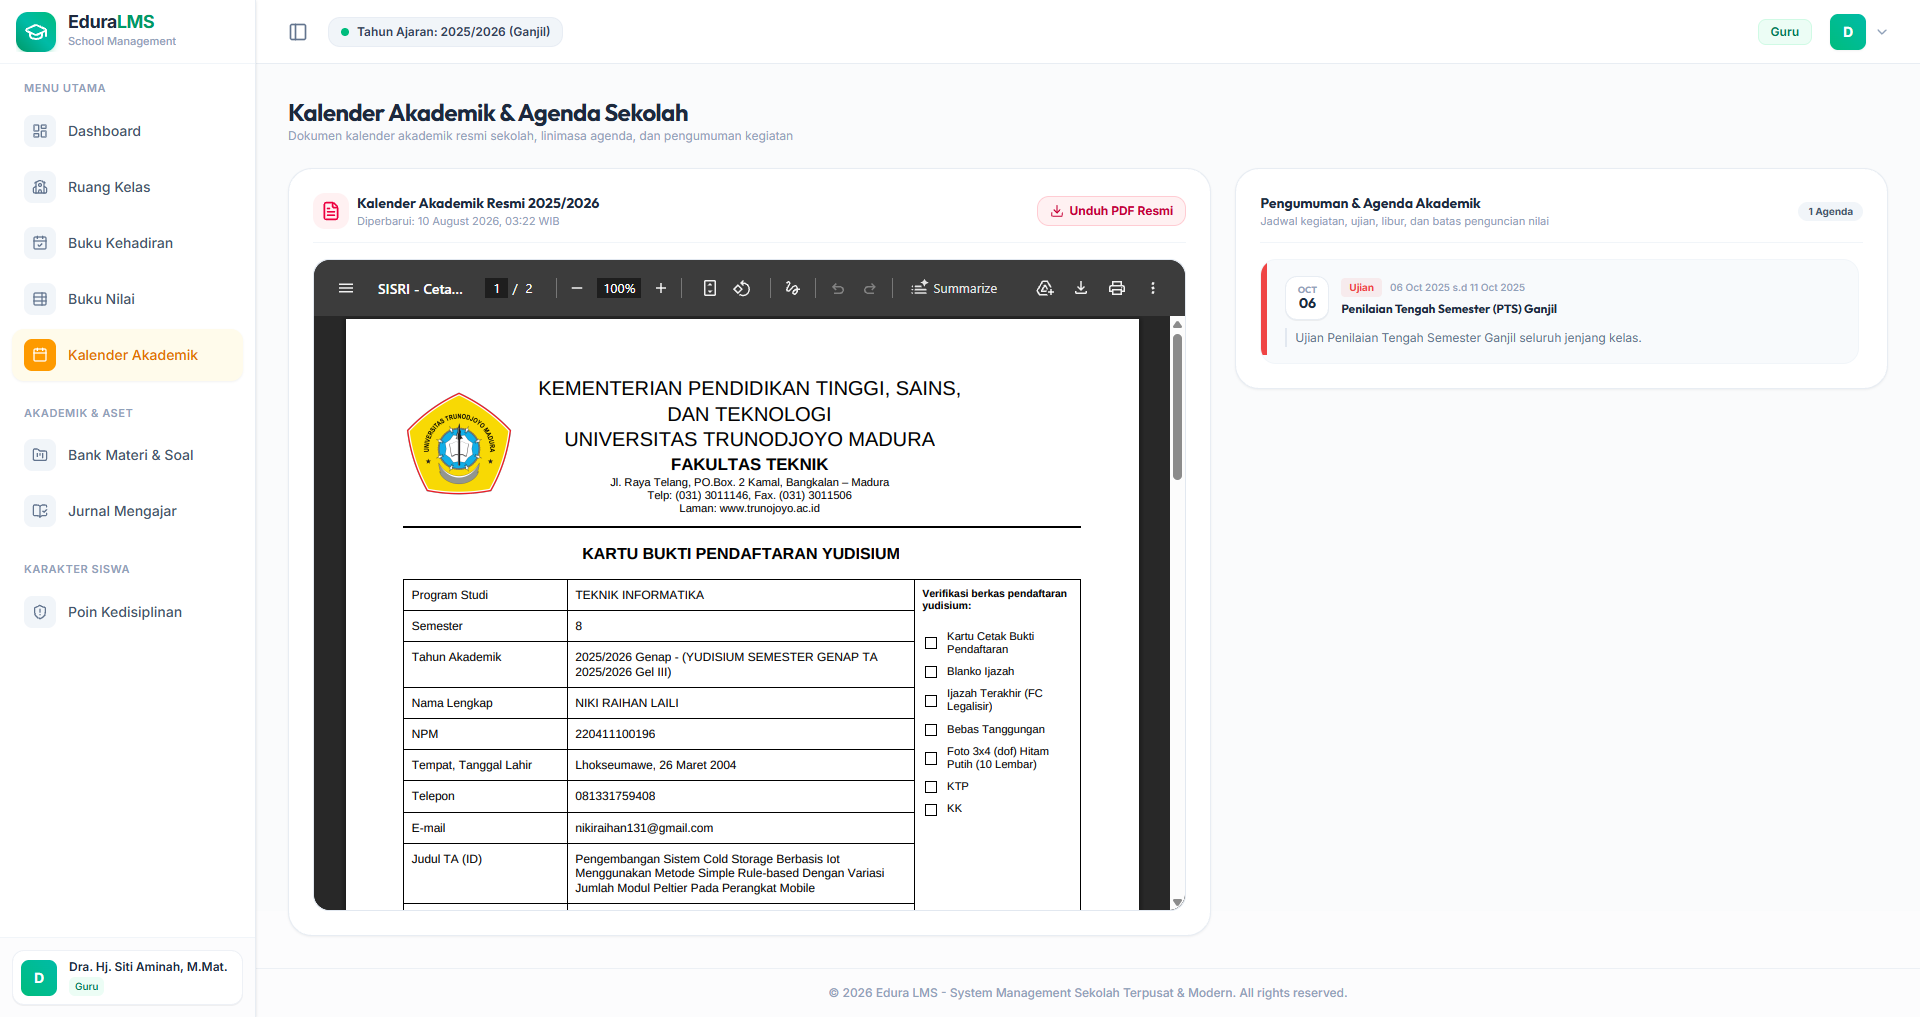This screenshot has height=1017, width=1920.
Task: Click the PDF vertical scrollbar thumb
Action: (x=1177, y=406)
